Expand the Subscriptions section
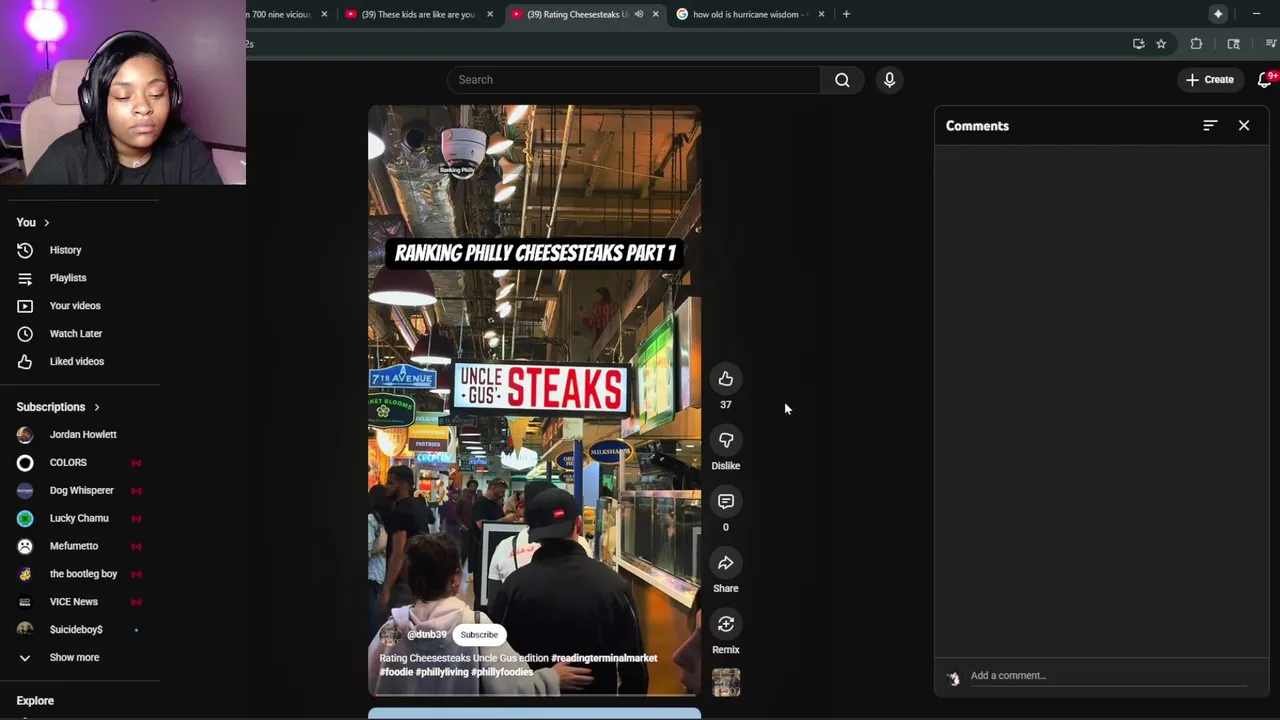The height and width of the screenshot is (720, 1280). 58,407
